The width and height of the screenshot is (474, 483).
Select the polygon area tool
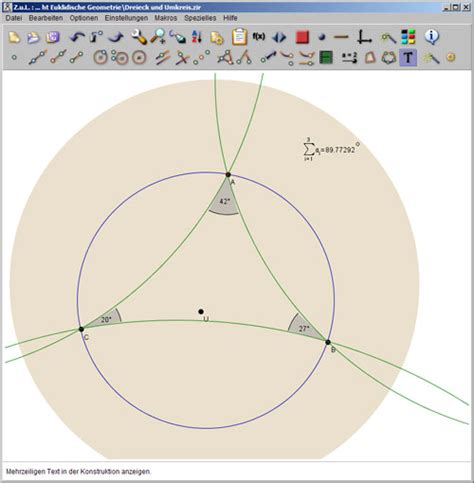coord(370,58)
